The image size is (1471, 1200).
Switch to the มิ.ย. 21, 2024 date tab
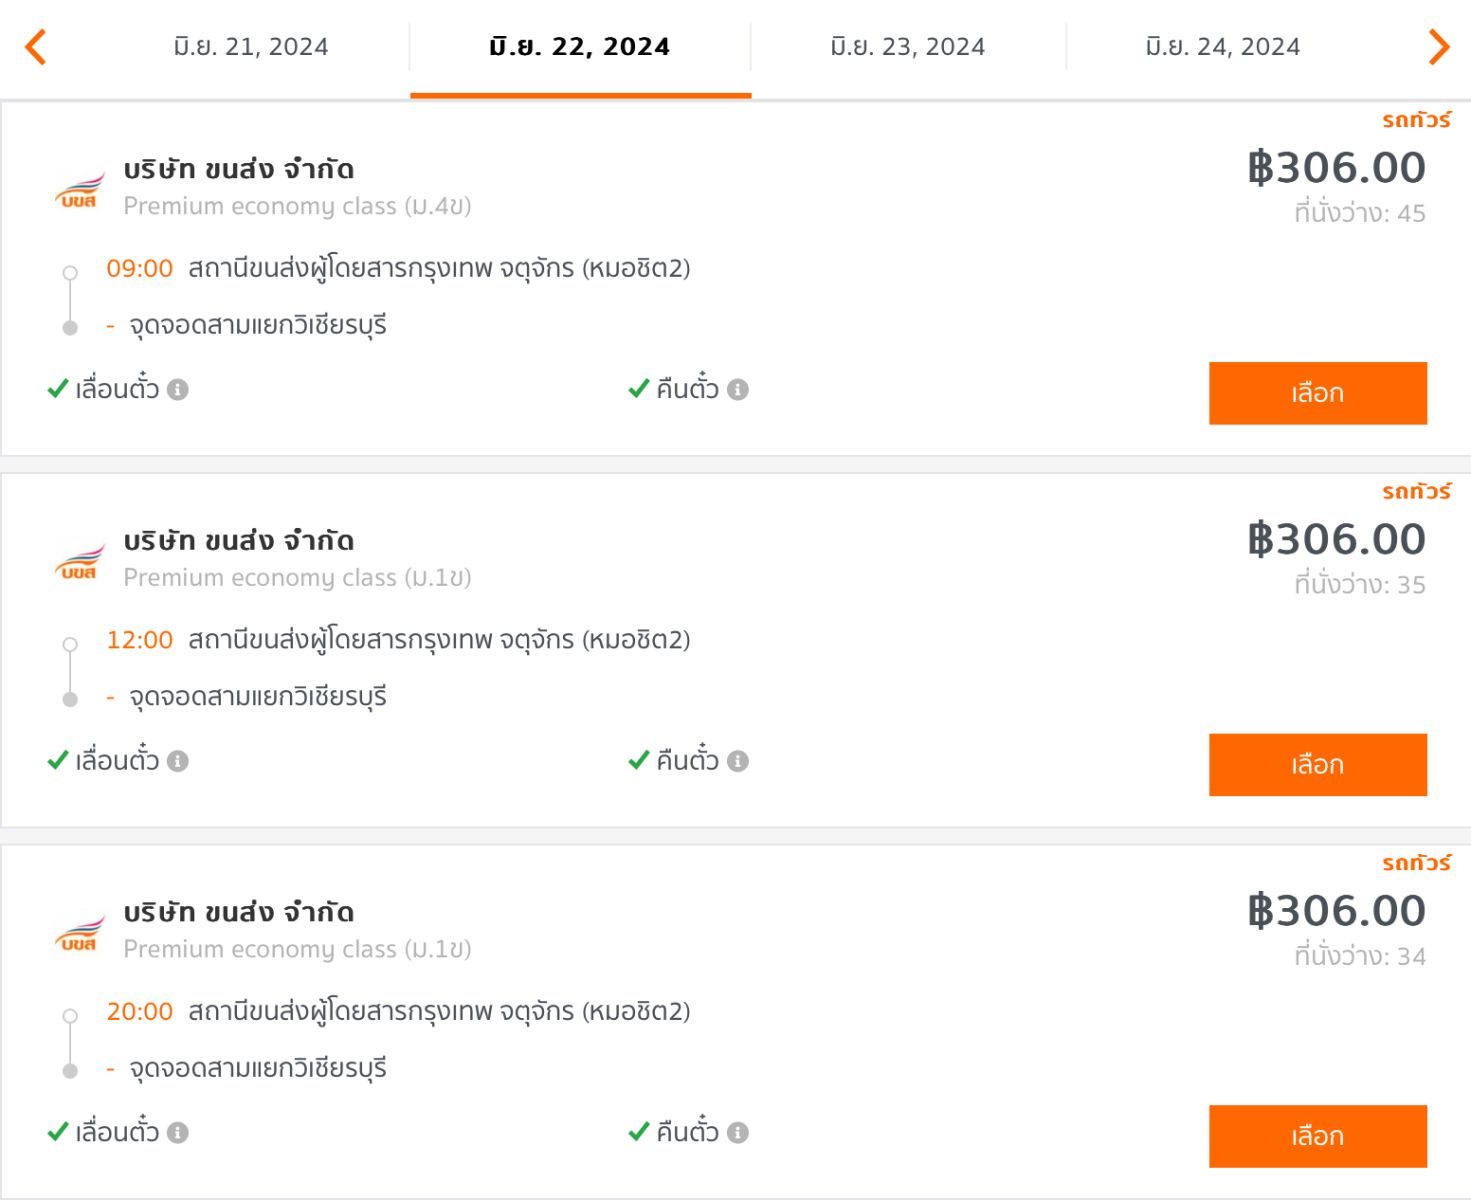[x=251, y=47]
